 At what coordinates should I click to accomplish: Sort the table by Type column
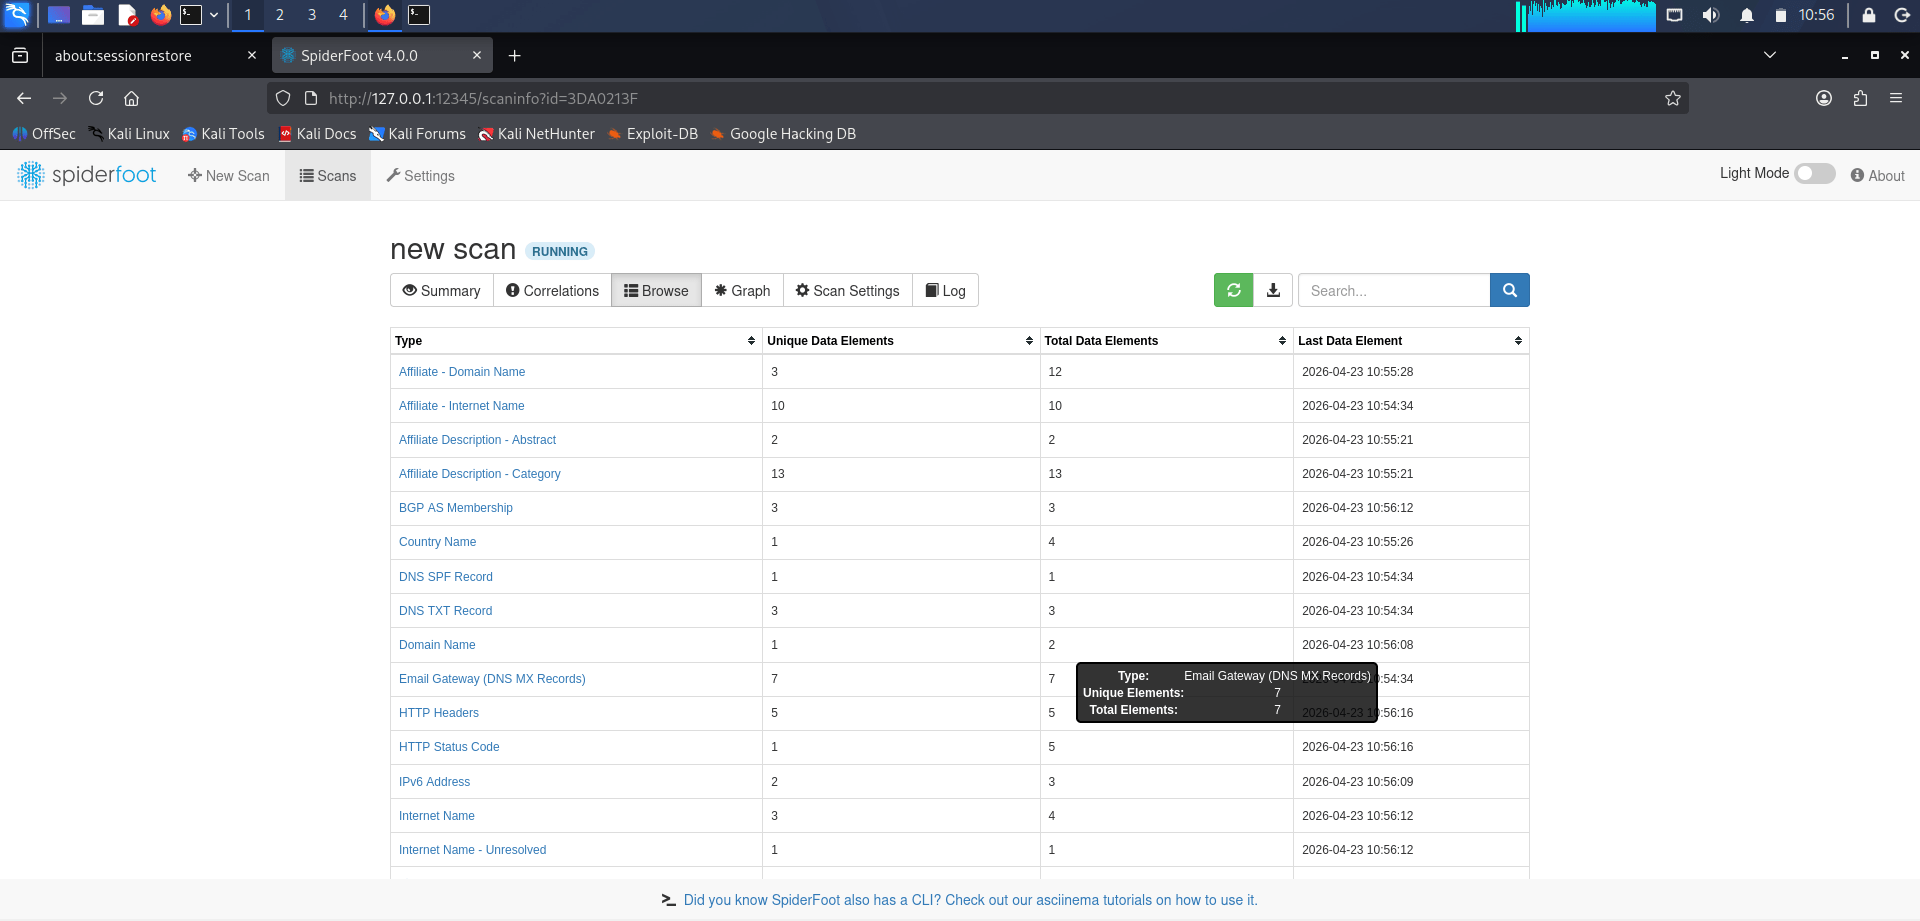pyautogui.click(x=576, y=341)
